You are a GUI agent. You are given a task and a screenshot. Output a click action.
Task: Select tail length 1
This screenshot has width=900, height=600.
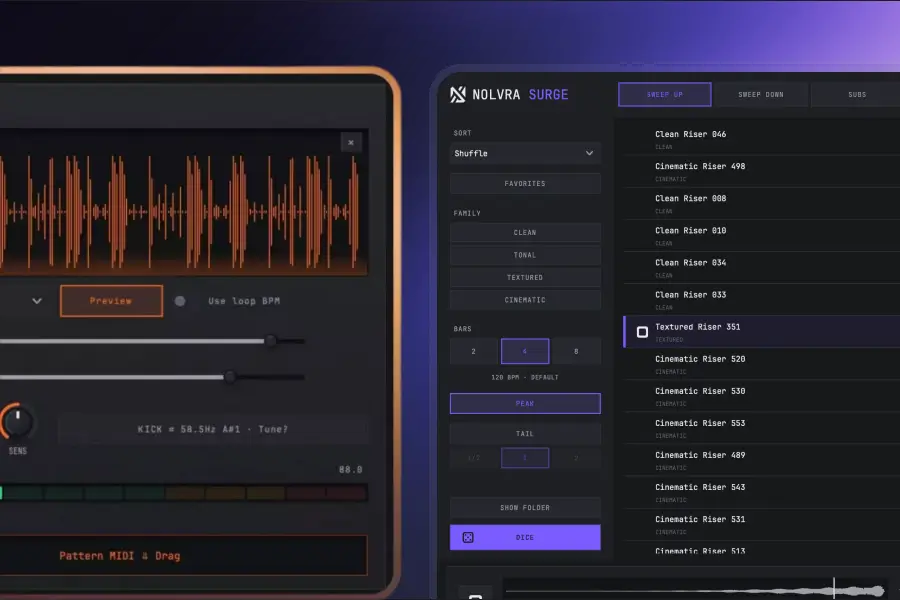click(x=525, y=458)
